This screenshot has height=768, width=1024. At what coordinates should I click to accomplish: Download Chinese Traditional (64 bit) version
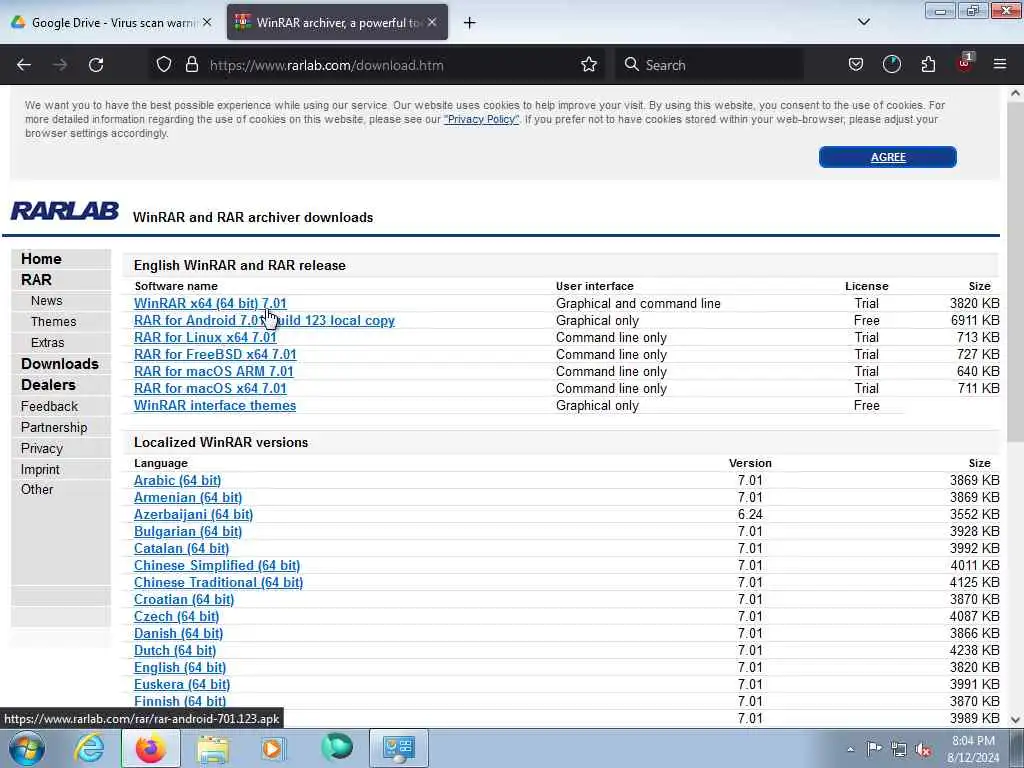click(218, 583)
